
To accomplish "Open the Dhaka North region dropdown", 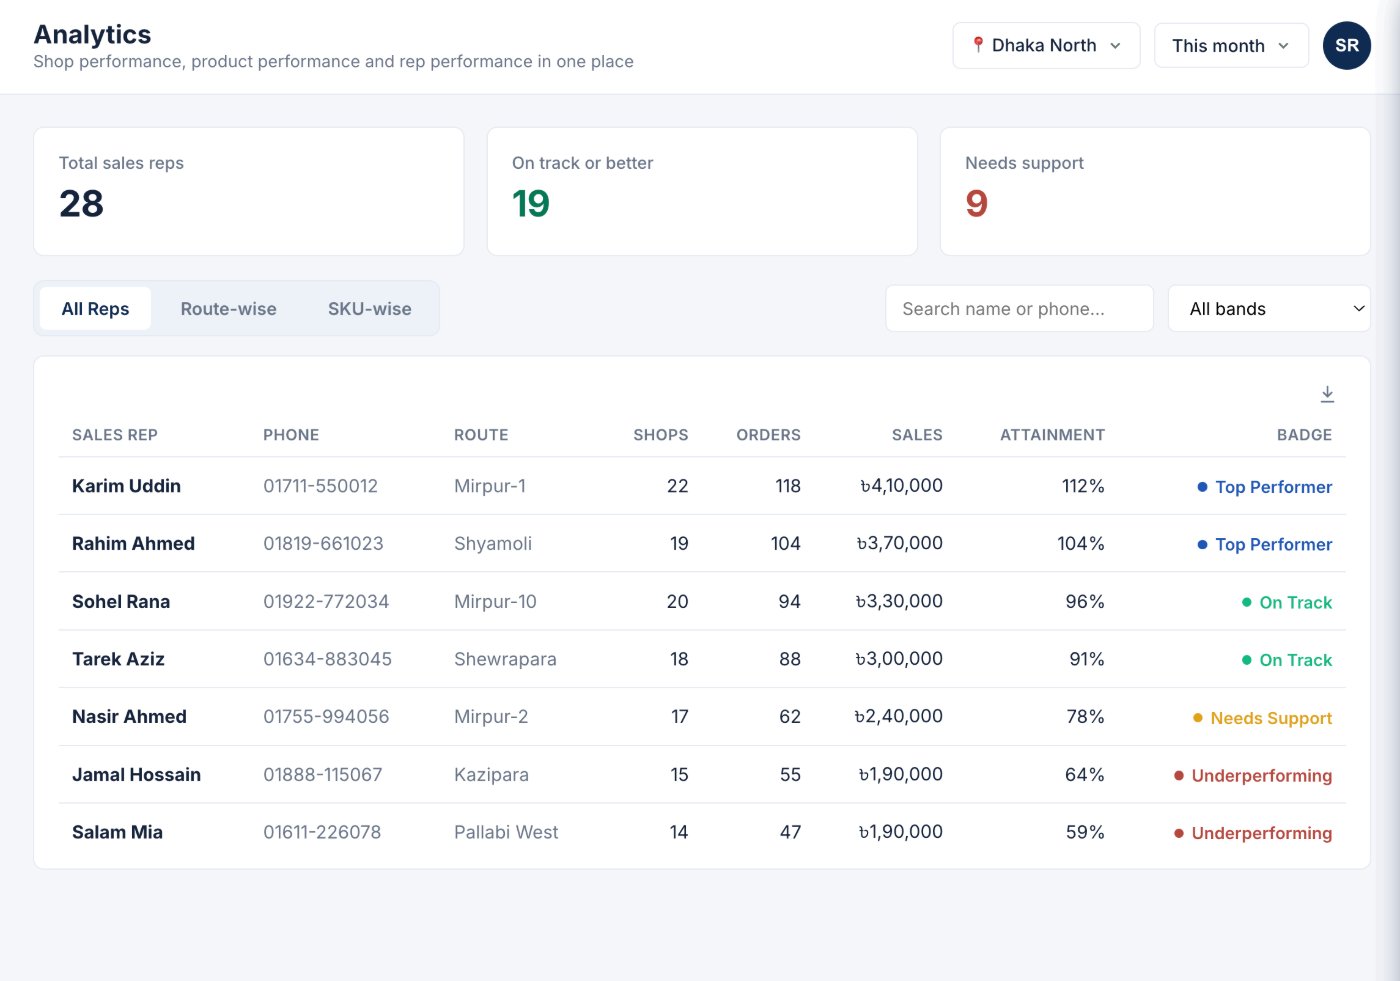I will 1046,46.
